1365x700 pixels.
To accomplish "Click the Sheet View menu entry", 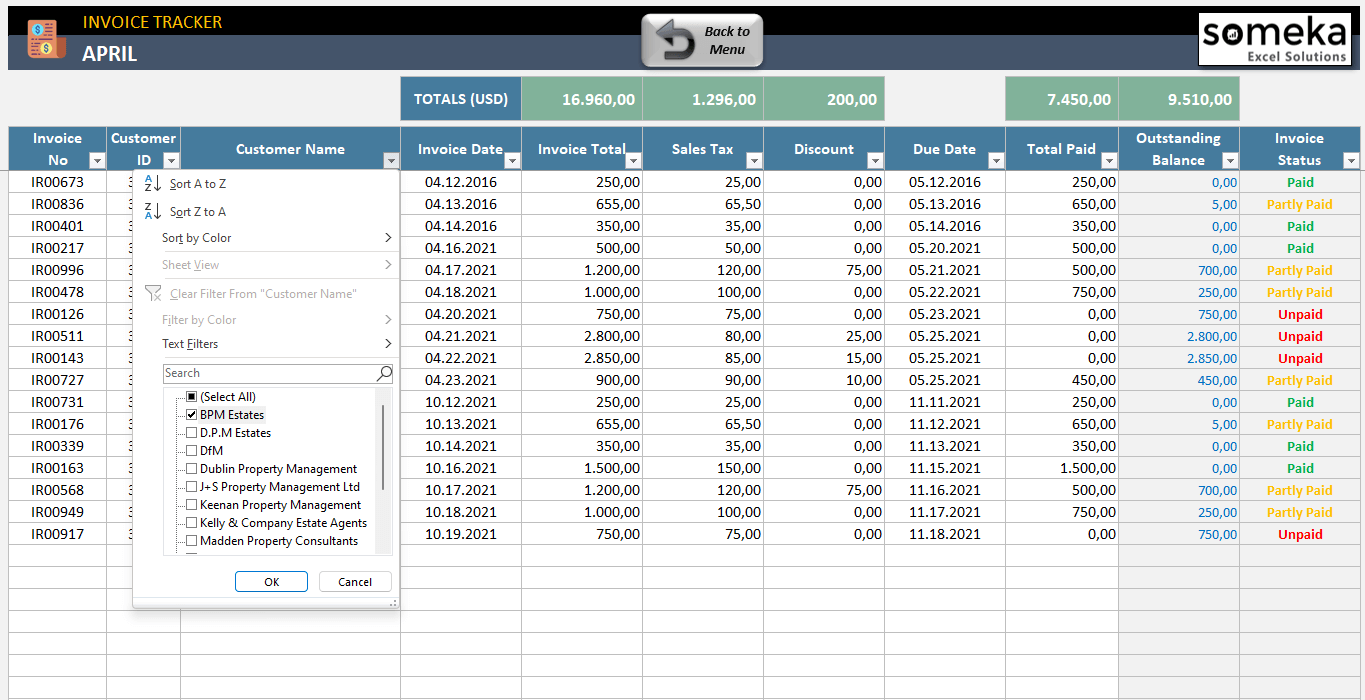I will (266, 265).
